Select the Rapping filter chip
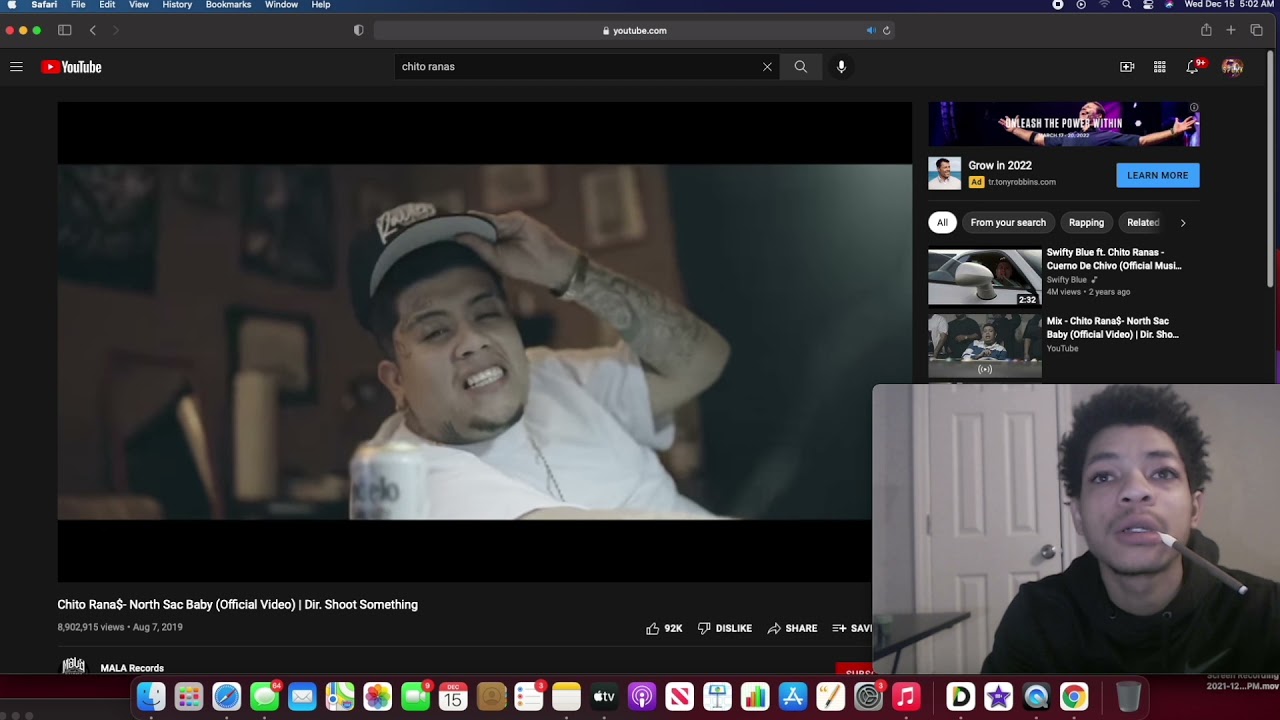The height and width of the screenshot is (720, 1280). 1086,223
